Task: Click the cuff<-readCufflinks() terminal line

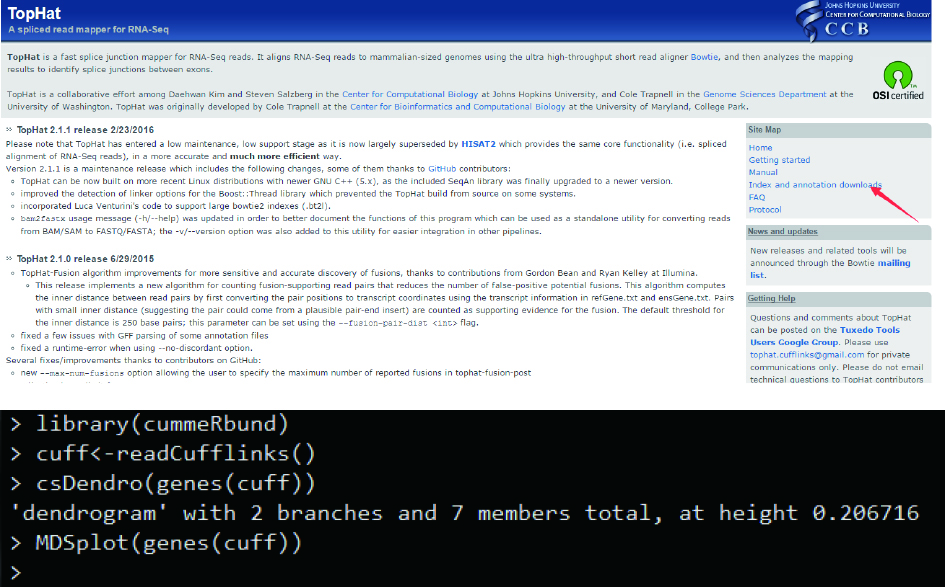Action: 175,453
